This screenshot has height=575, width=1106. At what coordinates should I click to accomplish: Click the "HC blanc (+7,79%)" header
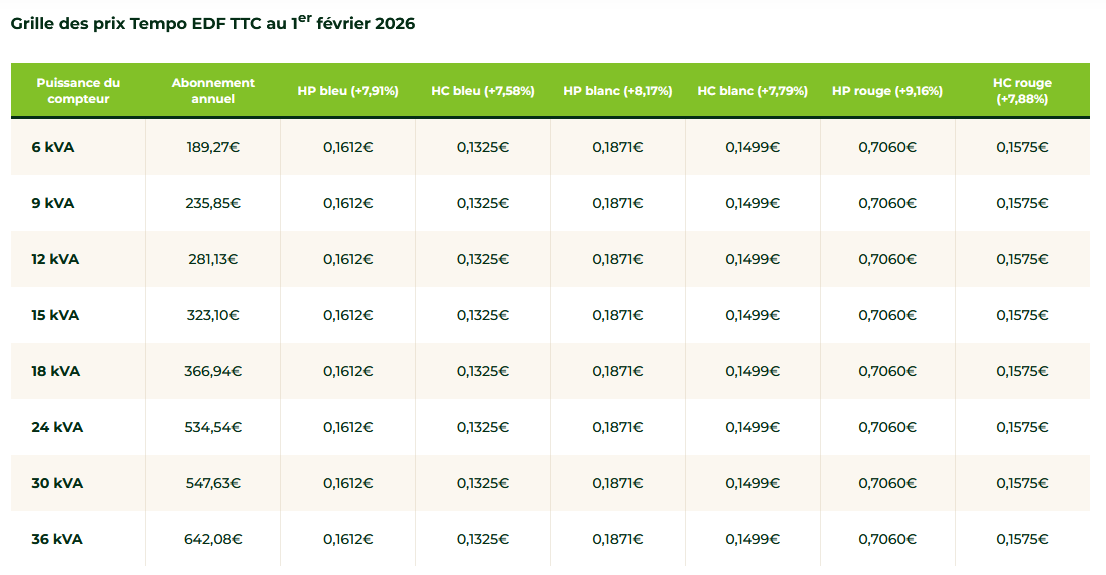(753, 91)
